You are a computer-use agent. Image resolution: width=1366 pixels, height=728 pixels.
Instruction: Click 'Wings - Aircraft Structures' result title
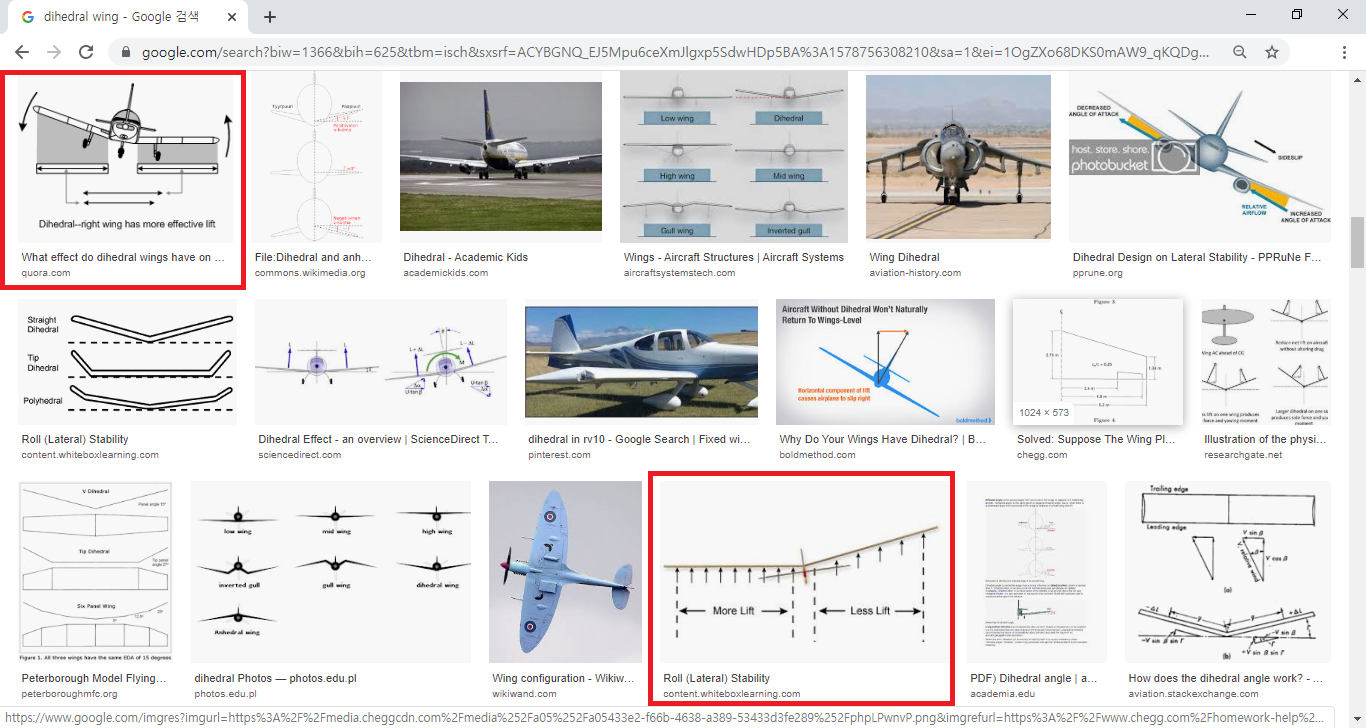[734, 257]
